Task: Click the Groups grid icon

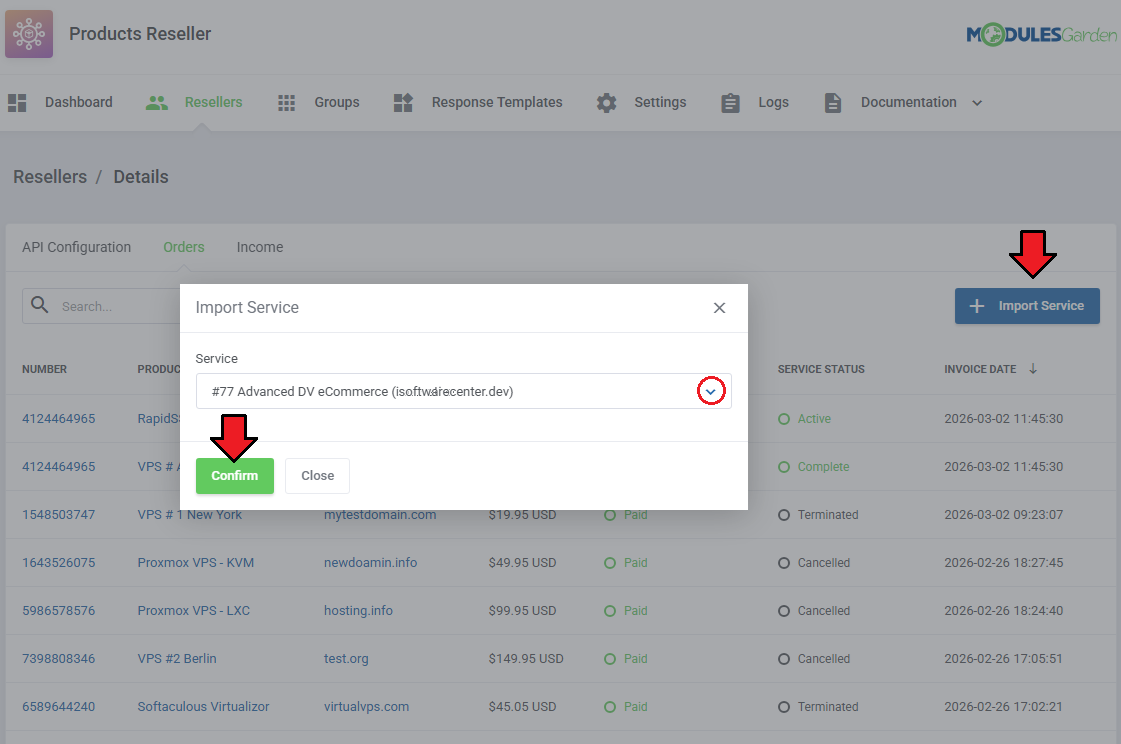Action: pos(287,102)
